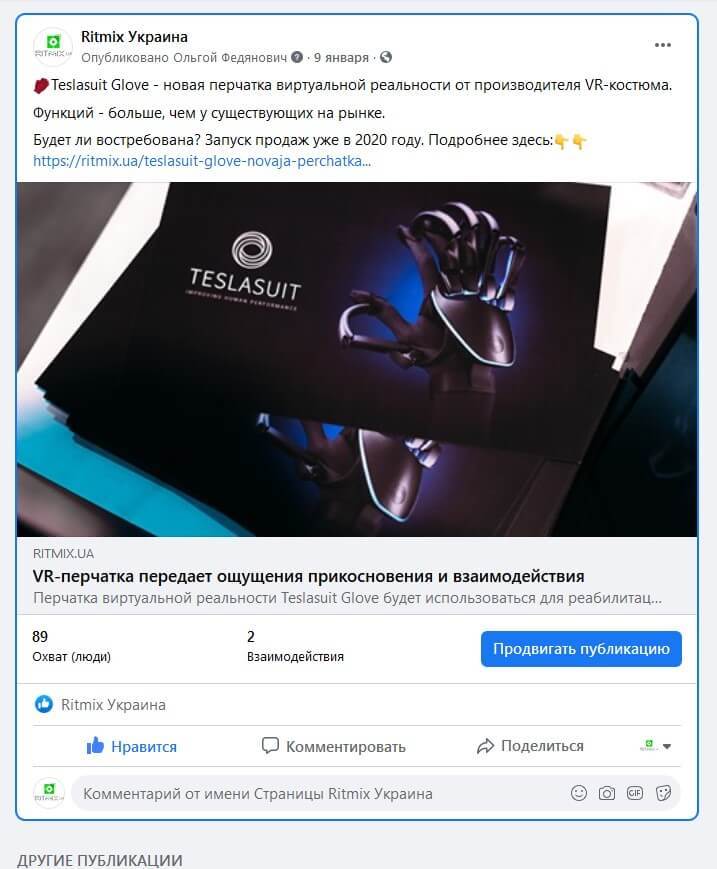717x869 pixels.
Task: Click the comment input field
Action: point(321,794)
